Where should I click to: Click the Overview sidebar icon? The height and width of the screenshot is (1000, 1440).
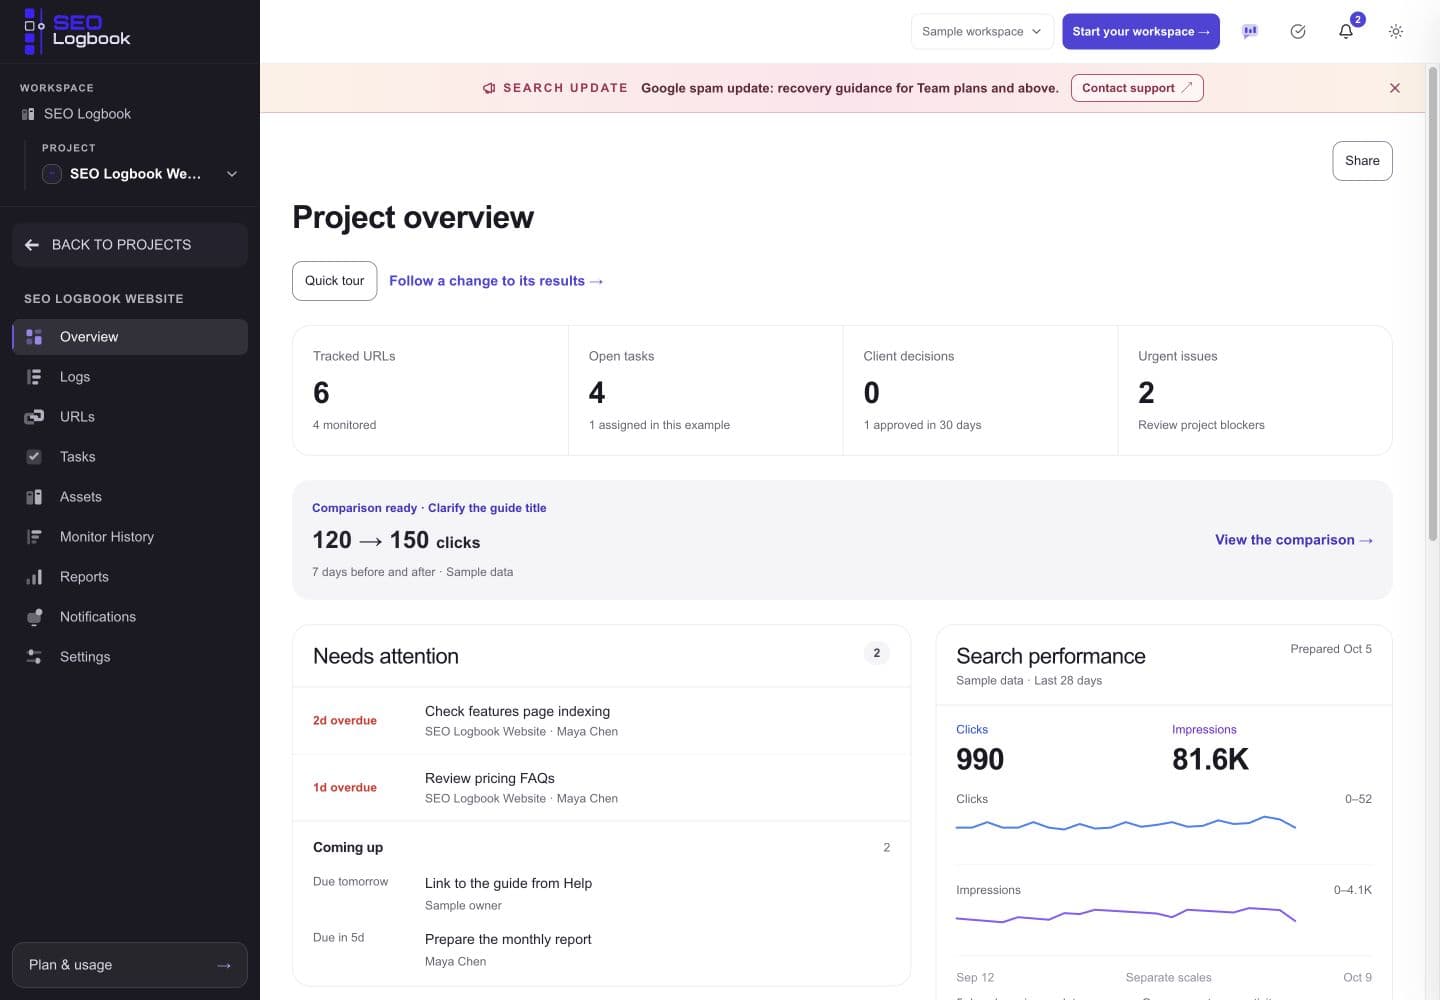(34, 337)
